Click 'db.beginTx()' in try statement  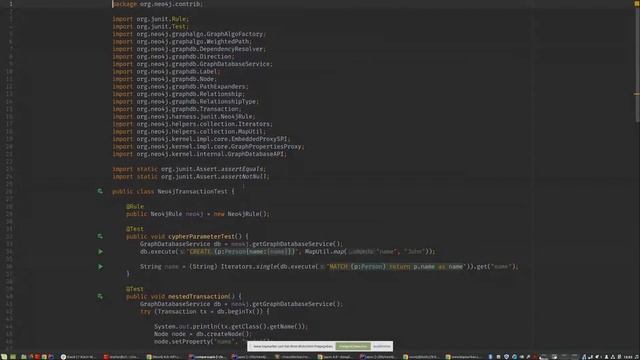[x=240, y=311]
